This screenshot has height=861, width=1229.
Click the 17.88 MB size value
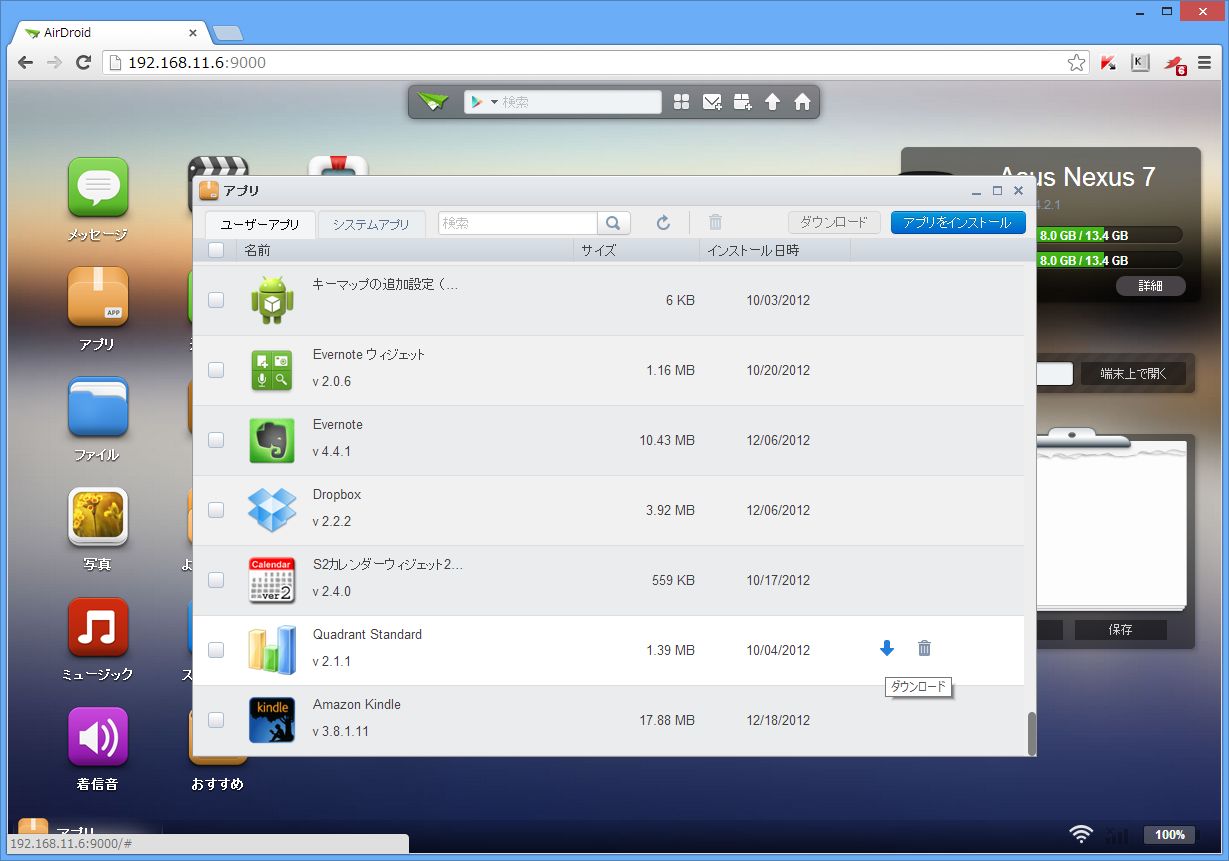click(x=667, y=720)
